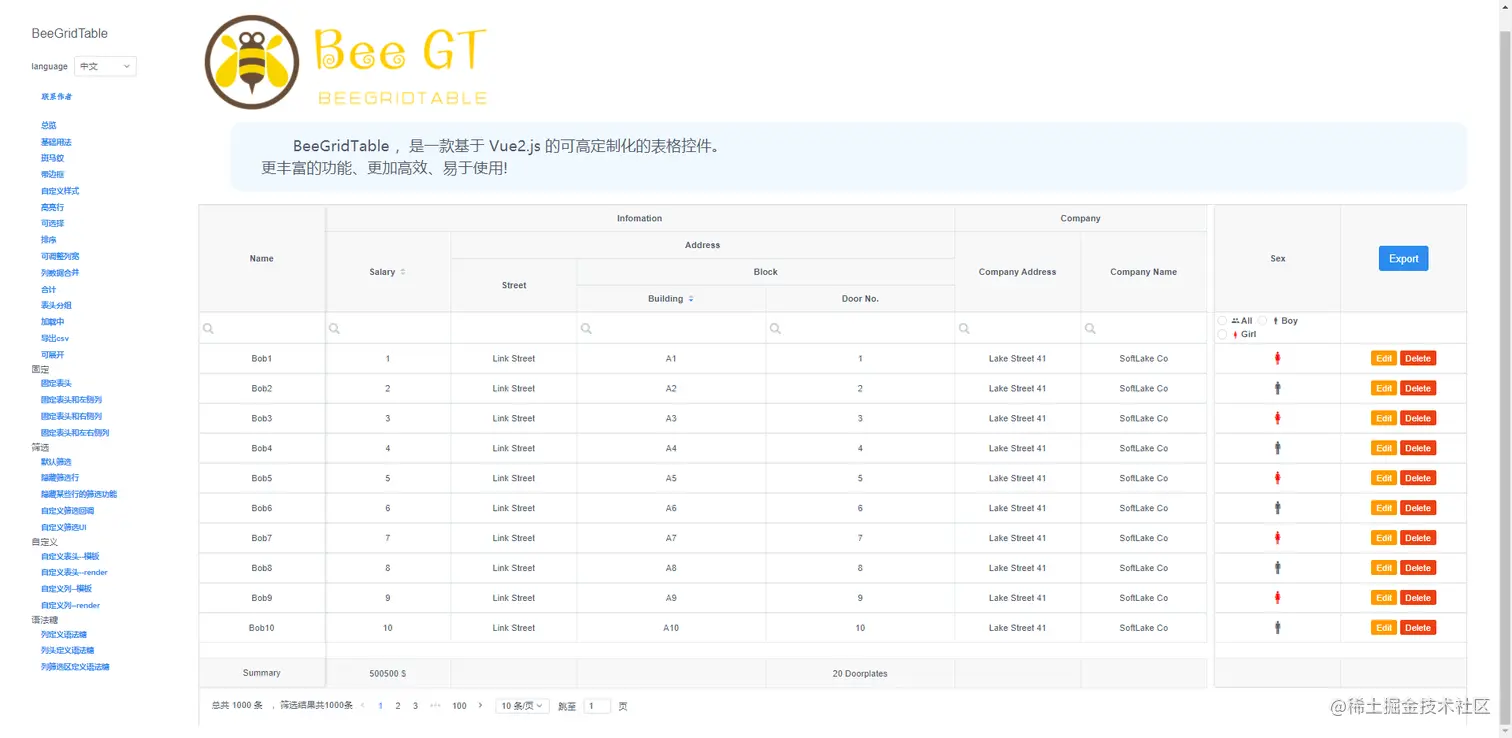Click the Street column header
The width and height of the screenshot is (1512, 738).
(514, 286)
